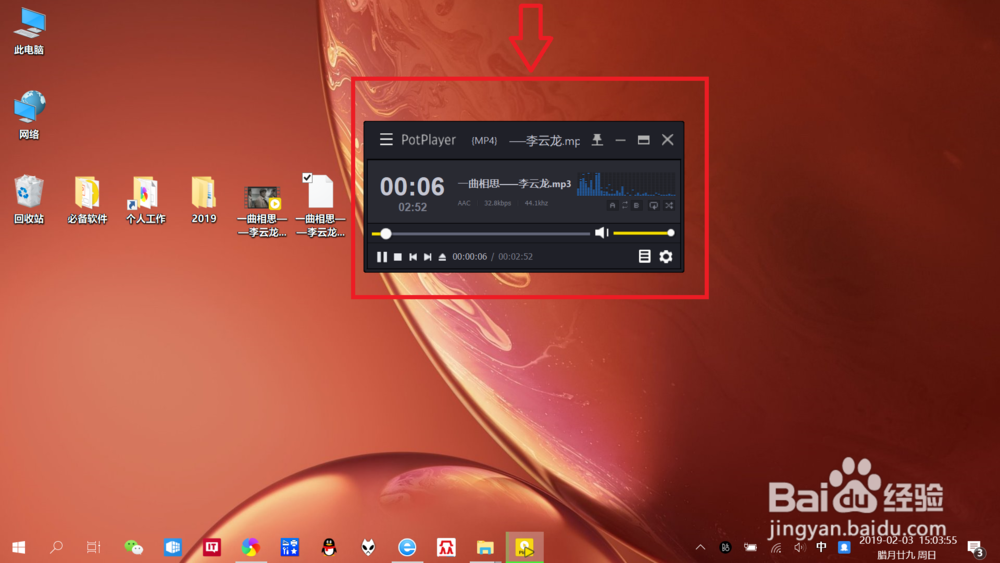
Task: Toggle repeat loop icon between A and B
Action: [624, 205]
